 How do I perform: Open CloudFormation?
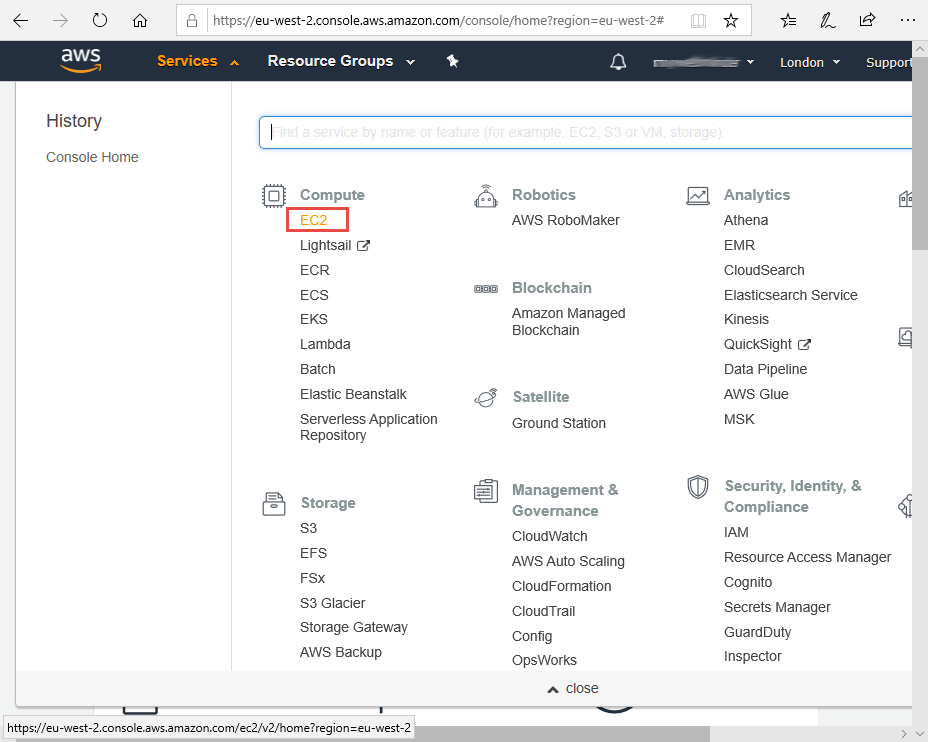pyautogui.click(x=562, y=586)
